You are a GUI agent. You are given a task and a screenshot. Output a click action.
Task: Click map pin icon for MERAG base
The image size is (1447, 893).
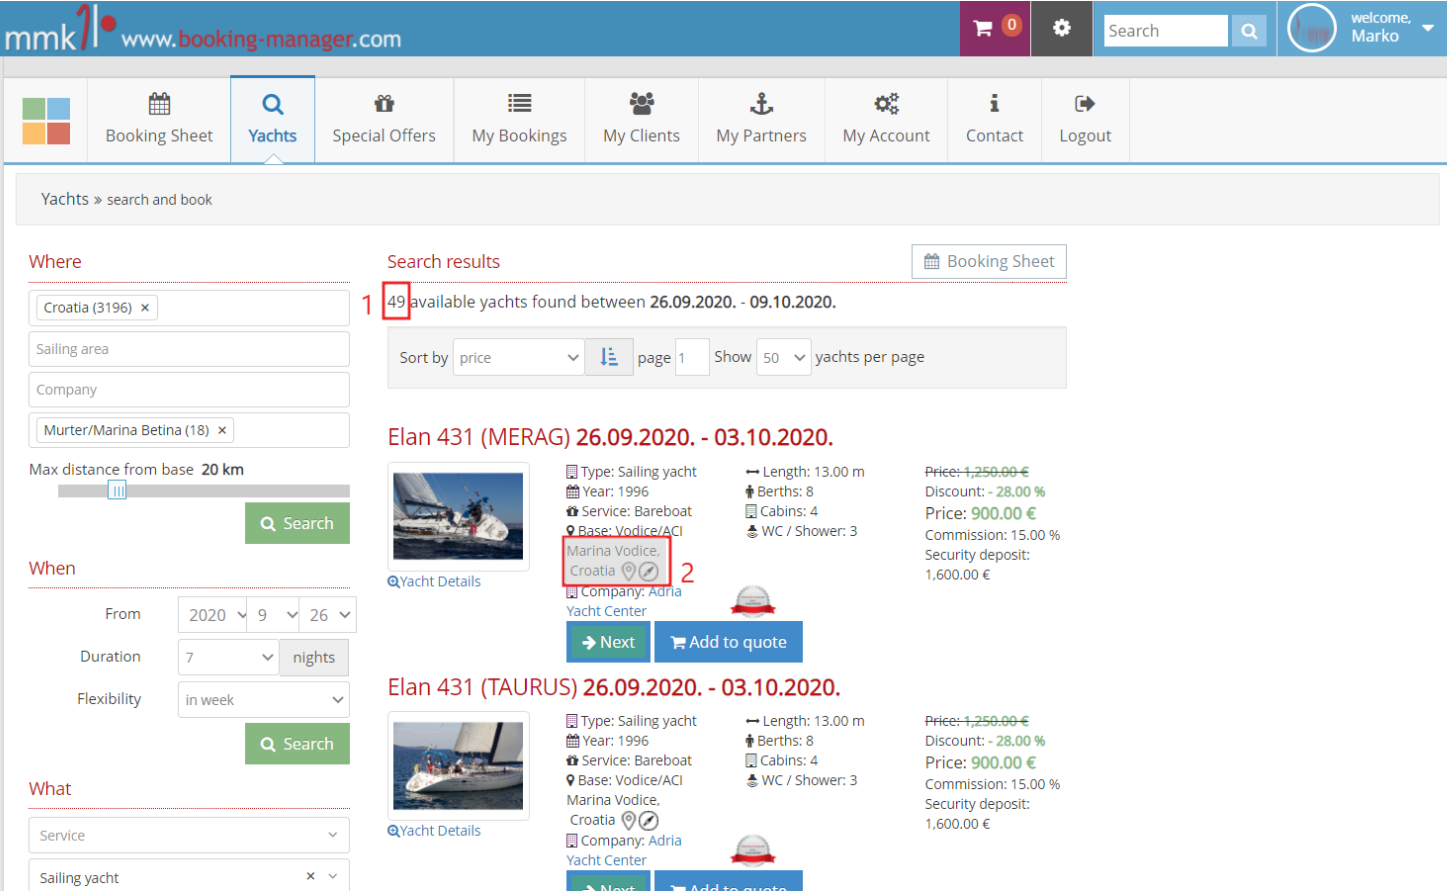(629, 571)
